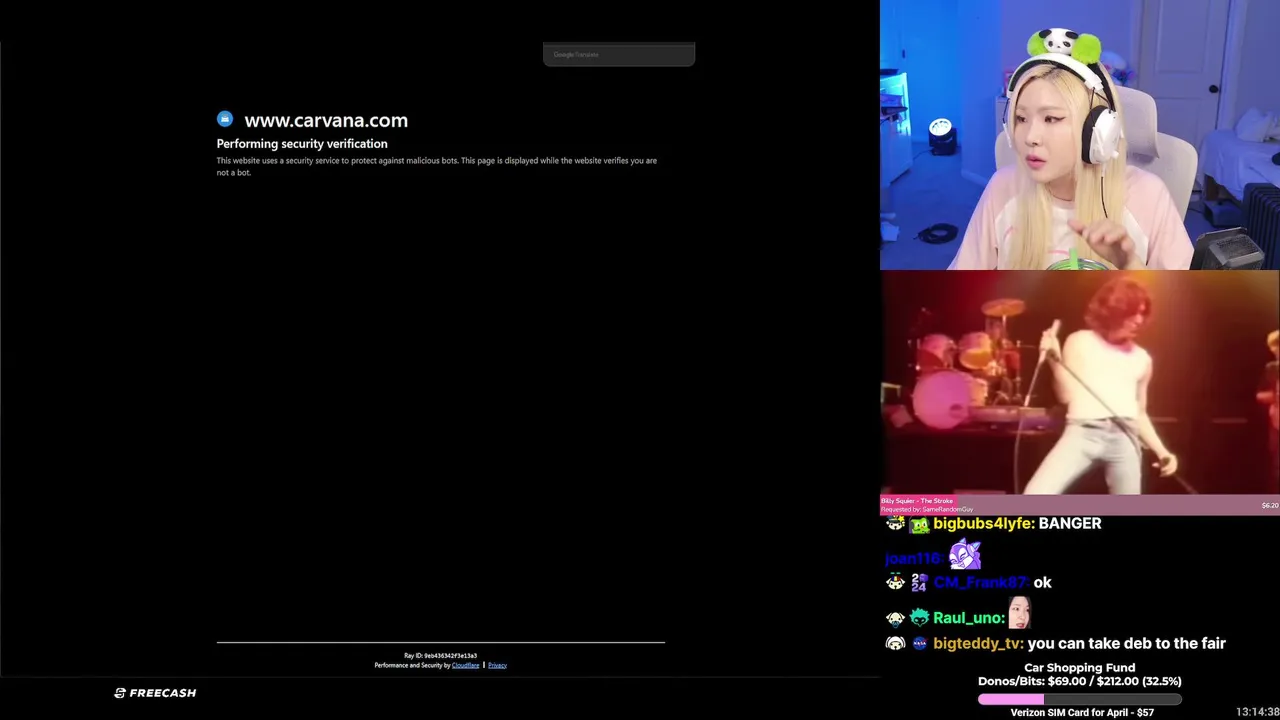Viewport: 1280px width, 720px height.
Task: Click 'you can take deb to the fair' message
Action: [1126, 644]
